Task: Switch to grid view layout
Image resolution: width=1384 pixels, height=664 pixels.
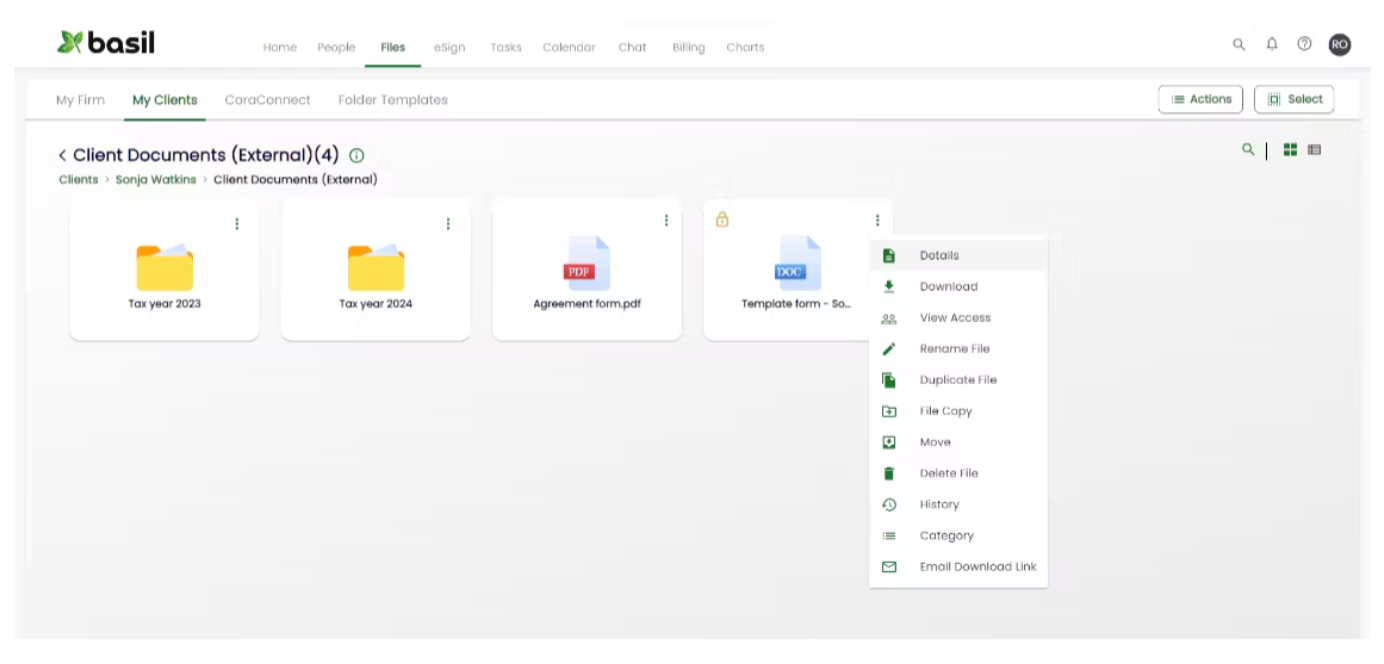Action: click(x=1290, y=149)
